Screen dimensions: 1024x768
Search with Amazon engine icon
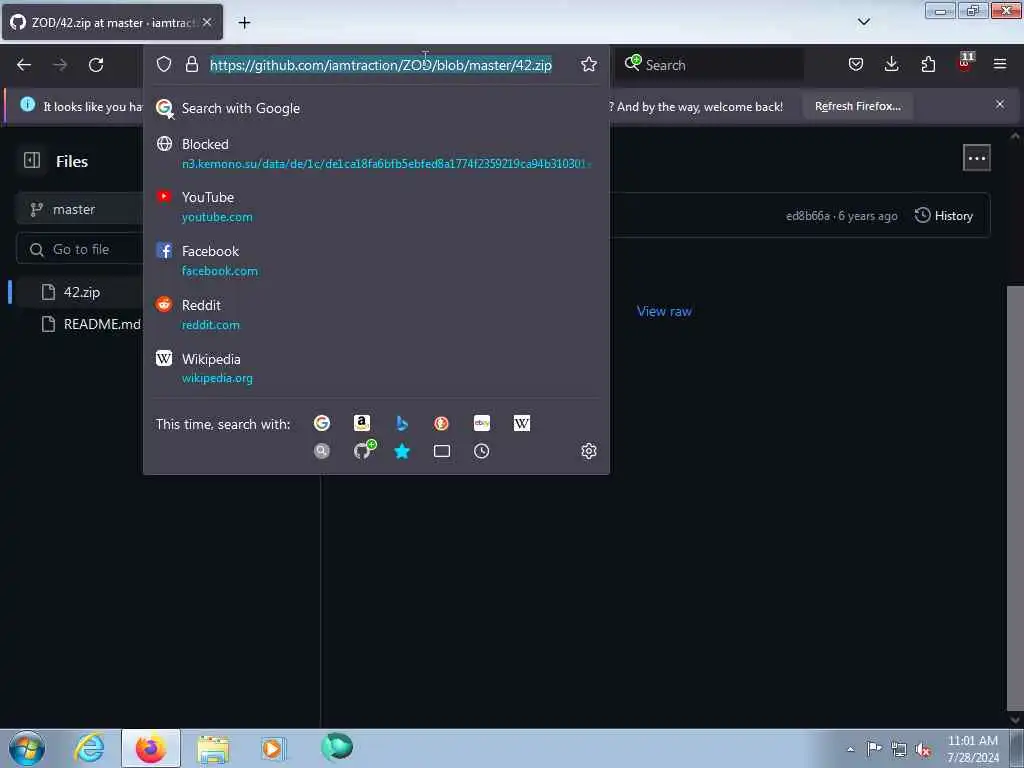[362, 423]
